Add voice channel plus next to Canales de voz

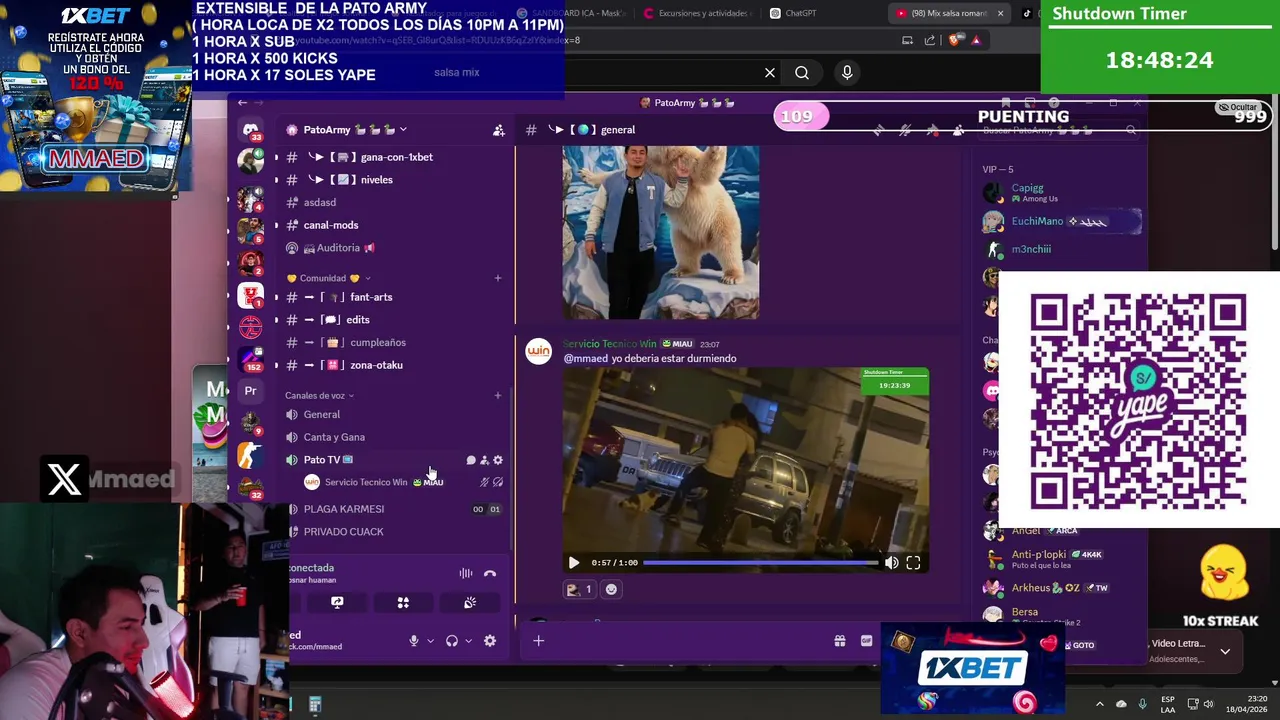[498, 396]
